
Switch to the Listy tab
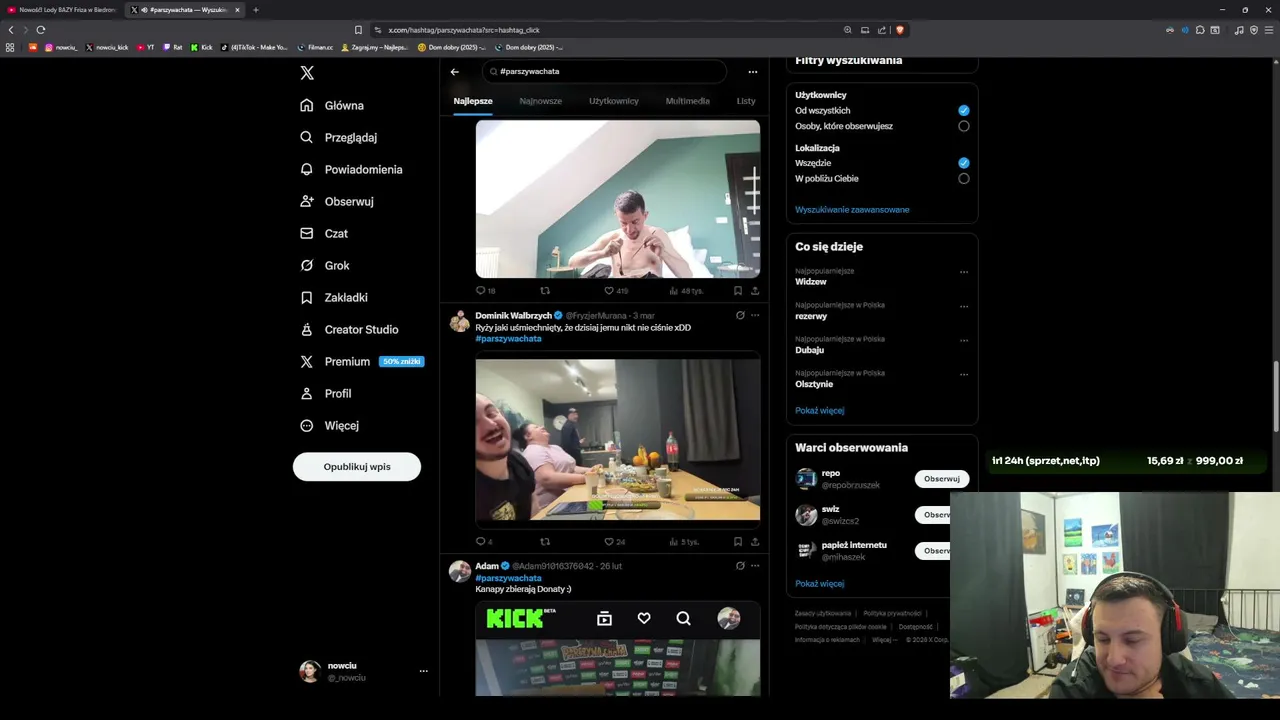(x=746, y=101)
